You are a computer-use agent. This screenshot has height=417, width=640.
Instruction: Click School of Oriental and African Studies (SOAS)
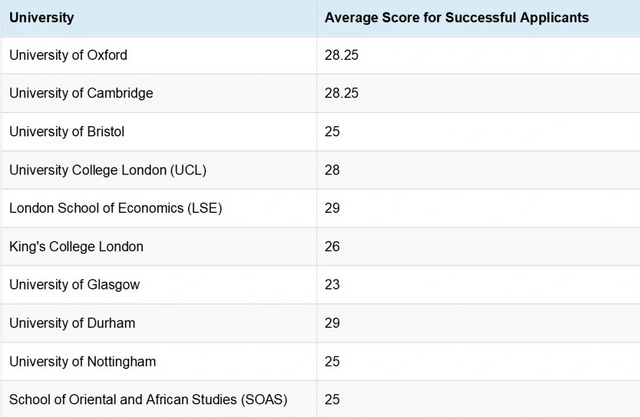coord(148,399)
